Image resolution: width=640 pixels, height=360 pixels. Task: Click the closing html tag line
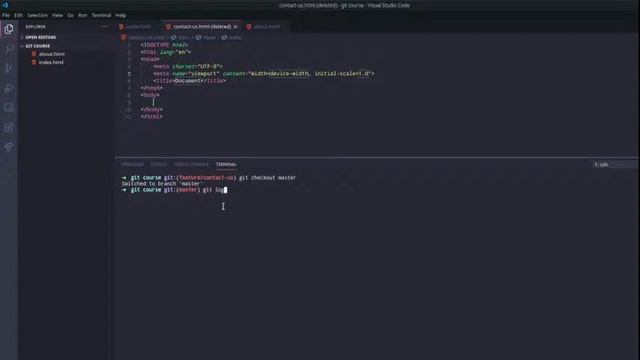click(x=151, y=117)
